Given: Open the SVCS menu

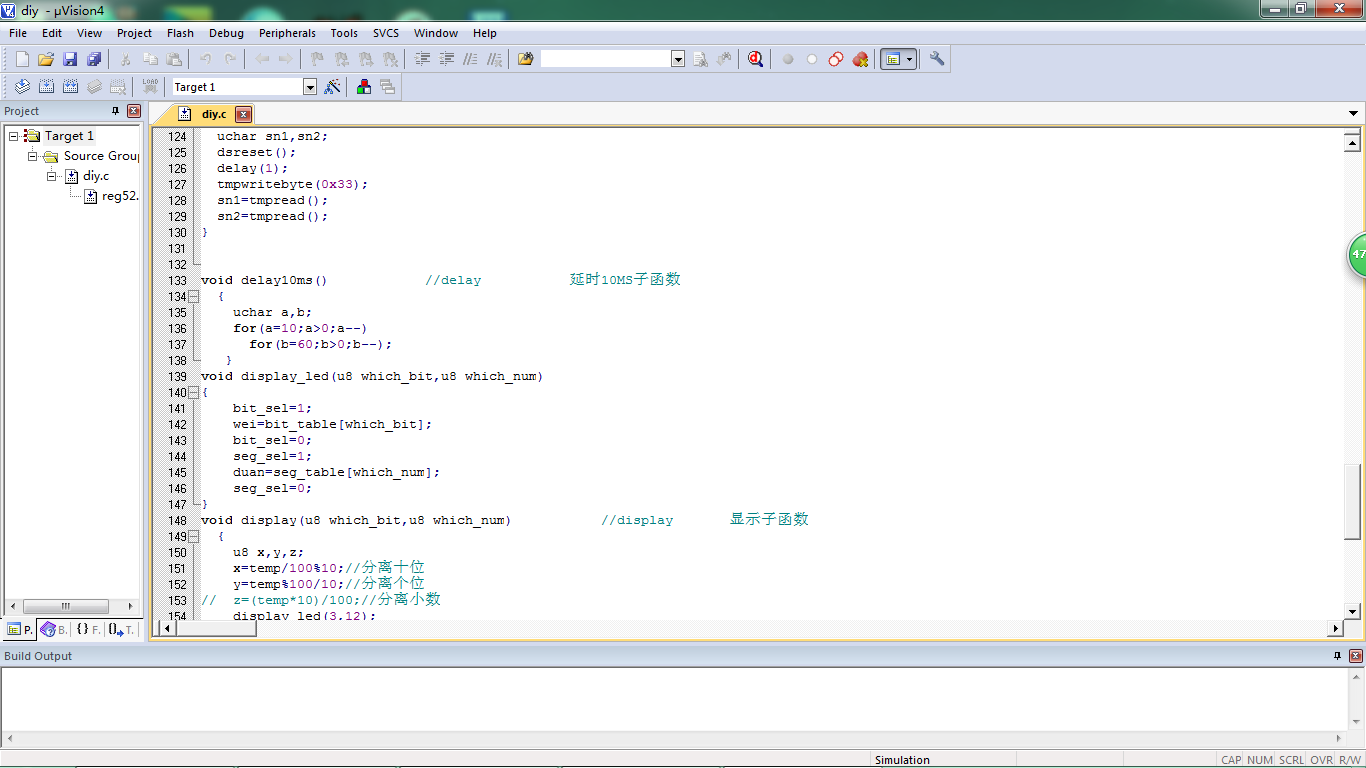Looking at the screenshot, I should (x=386, y=33).
